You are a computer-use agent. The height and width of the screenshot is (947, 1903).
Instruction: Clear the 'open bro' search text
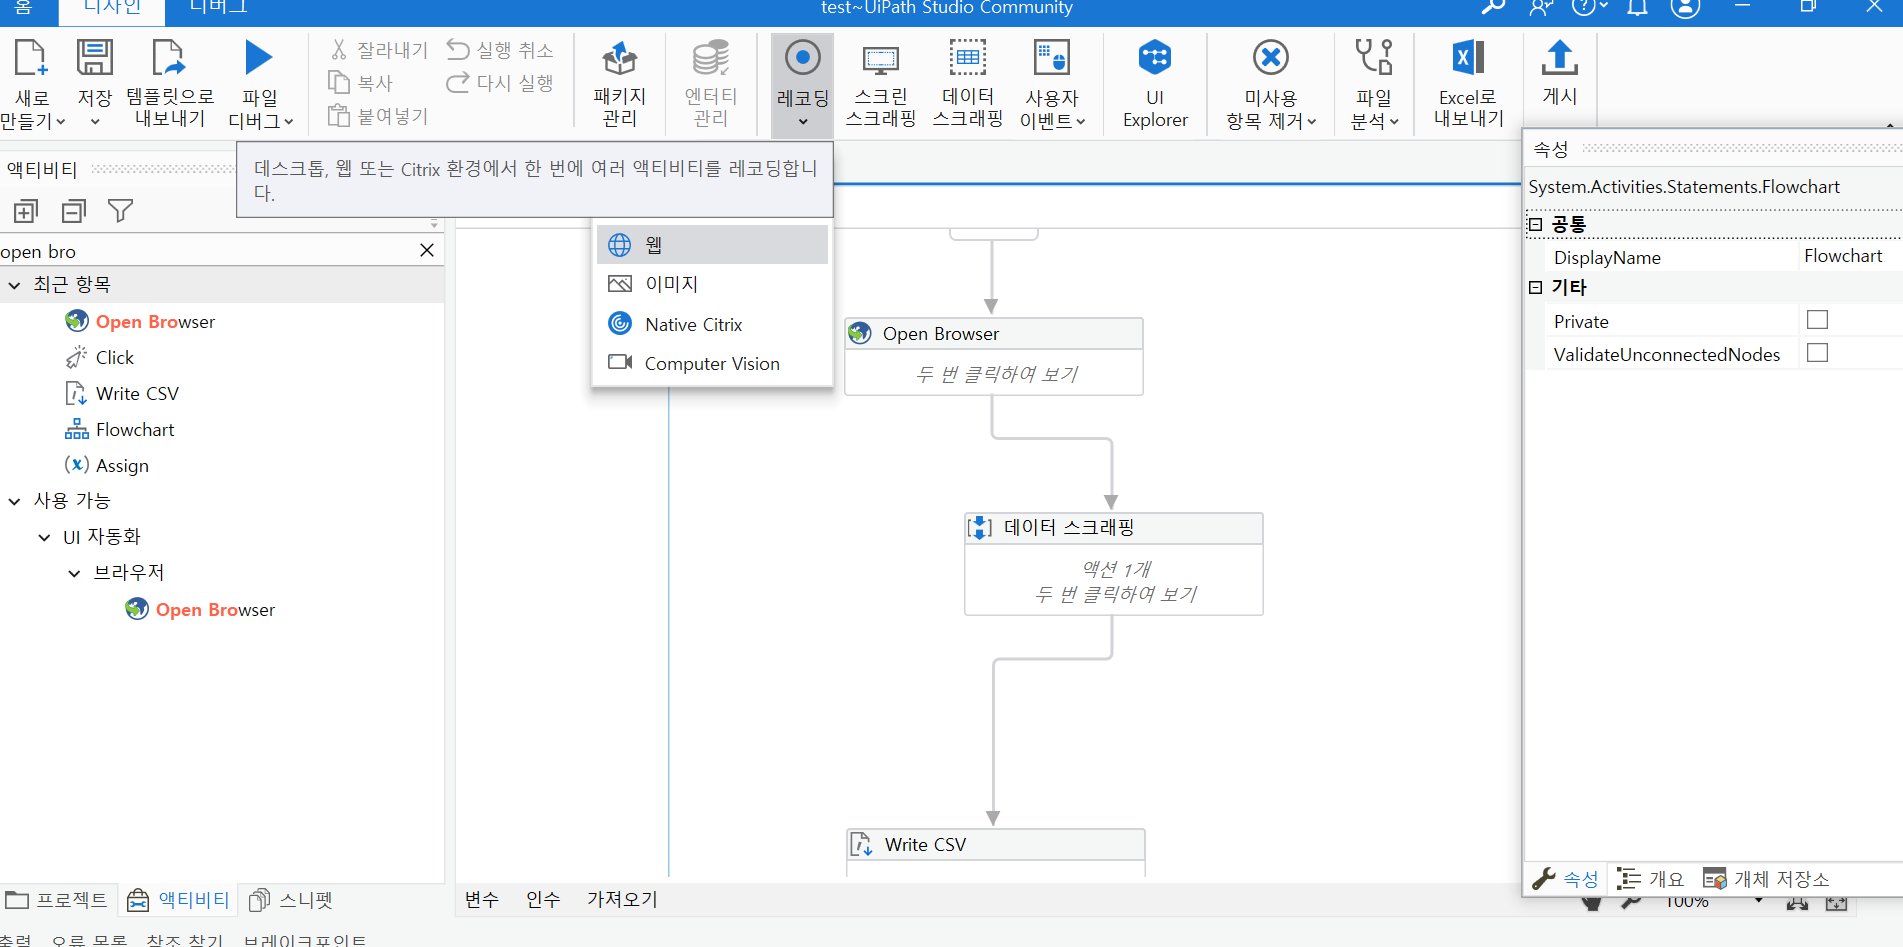point(427,250)
